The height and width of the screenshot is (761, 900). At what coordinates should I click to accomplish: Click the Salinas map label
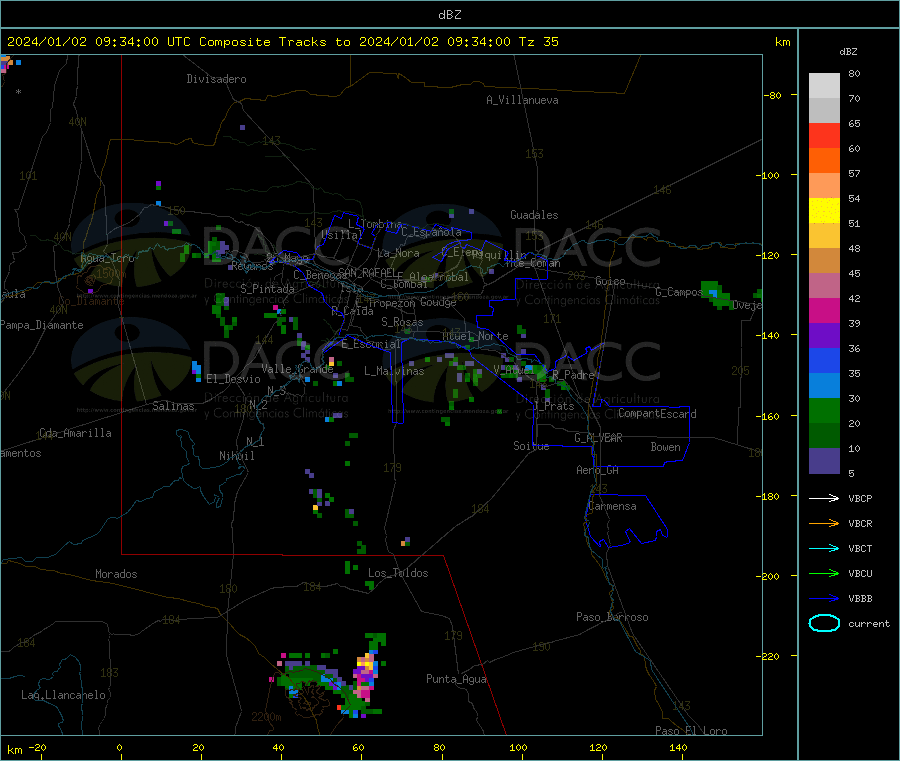(x=173, y=406)
